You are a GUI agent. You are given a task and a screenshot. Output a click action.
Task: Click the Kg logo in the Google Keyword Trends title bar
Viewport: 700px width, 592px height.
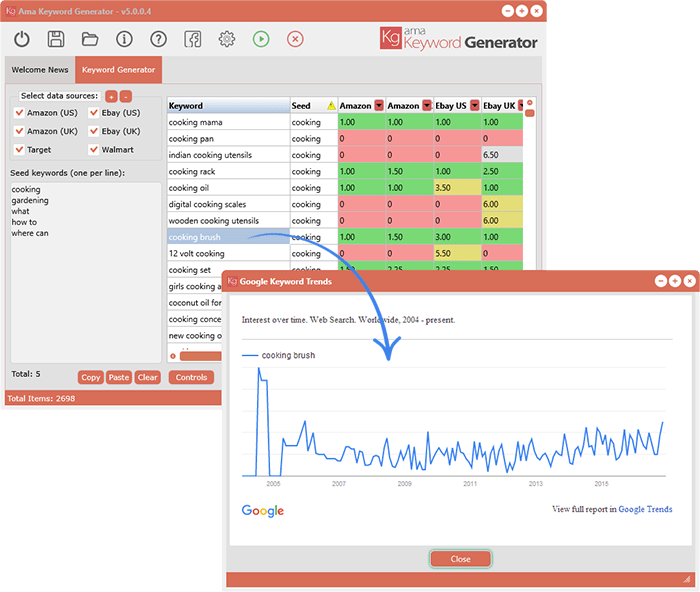pyautogui.click(x=232, y=281)
